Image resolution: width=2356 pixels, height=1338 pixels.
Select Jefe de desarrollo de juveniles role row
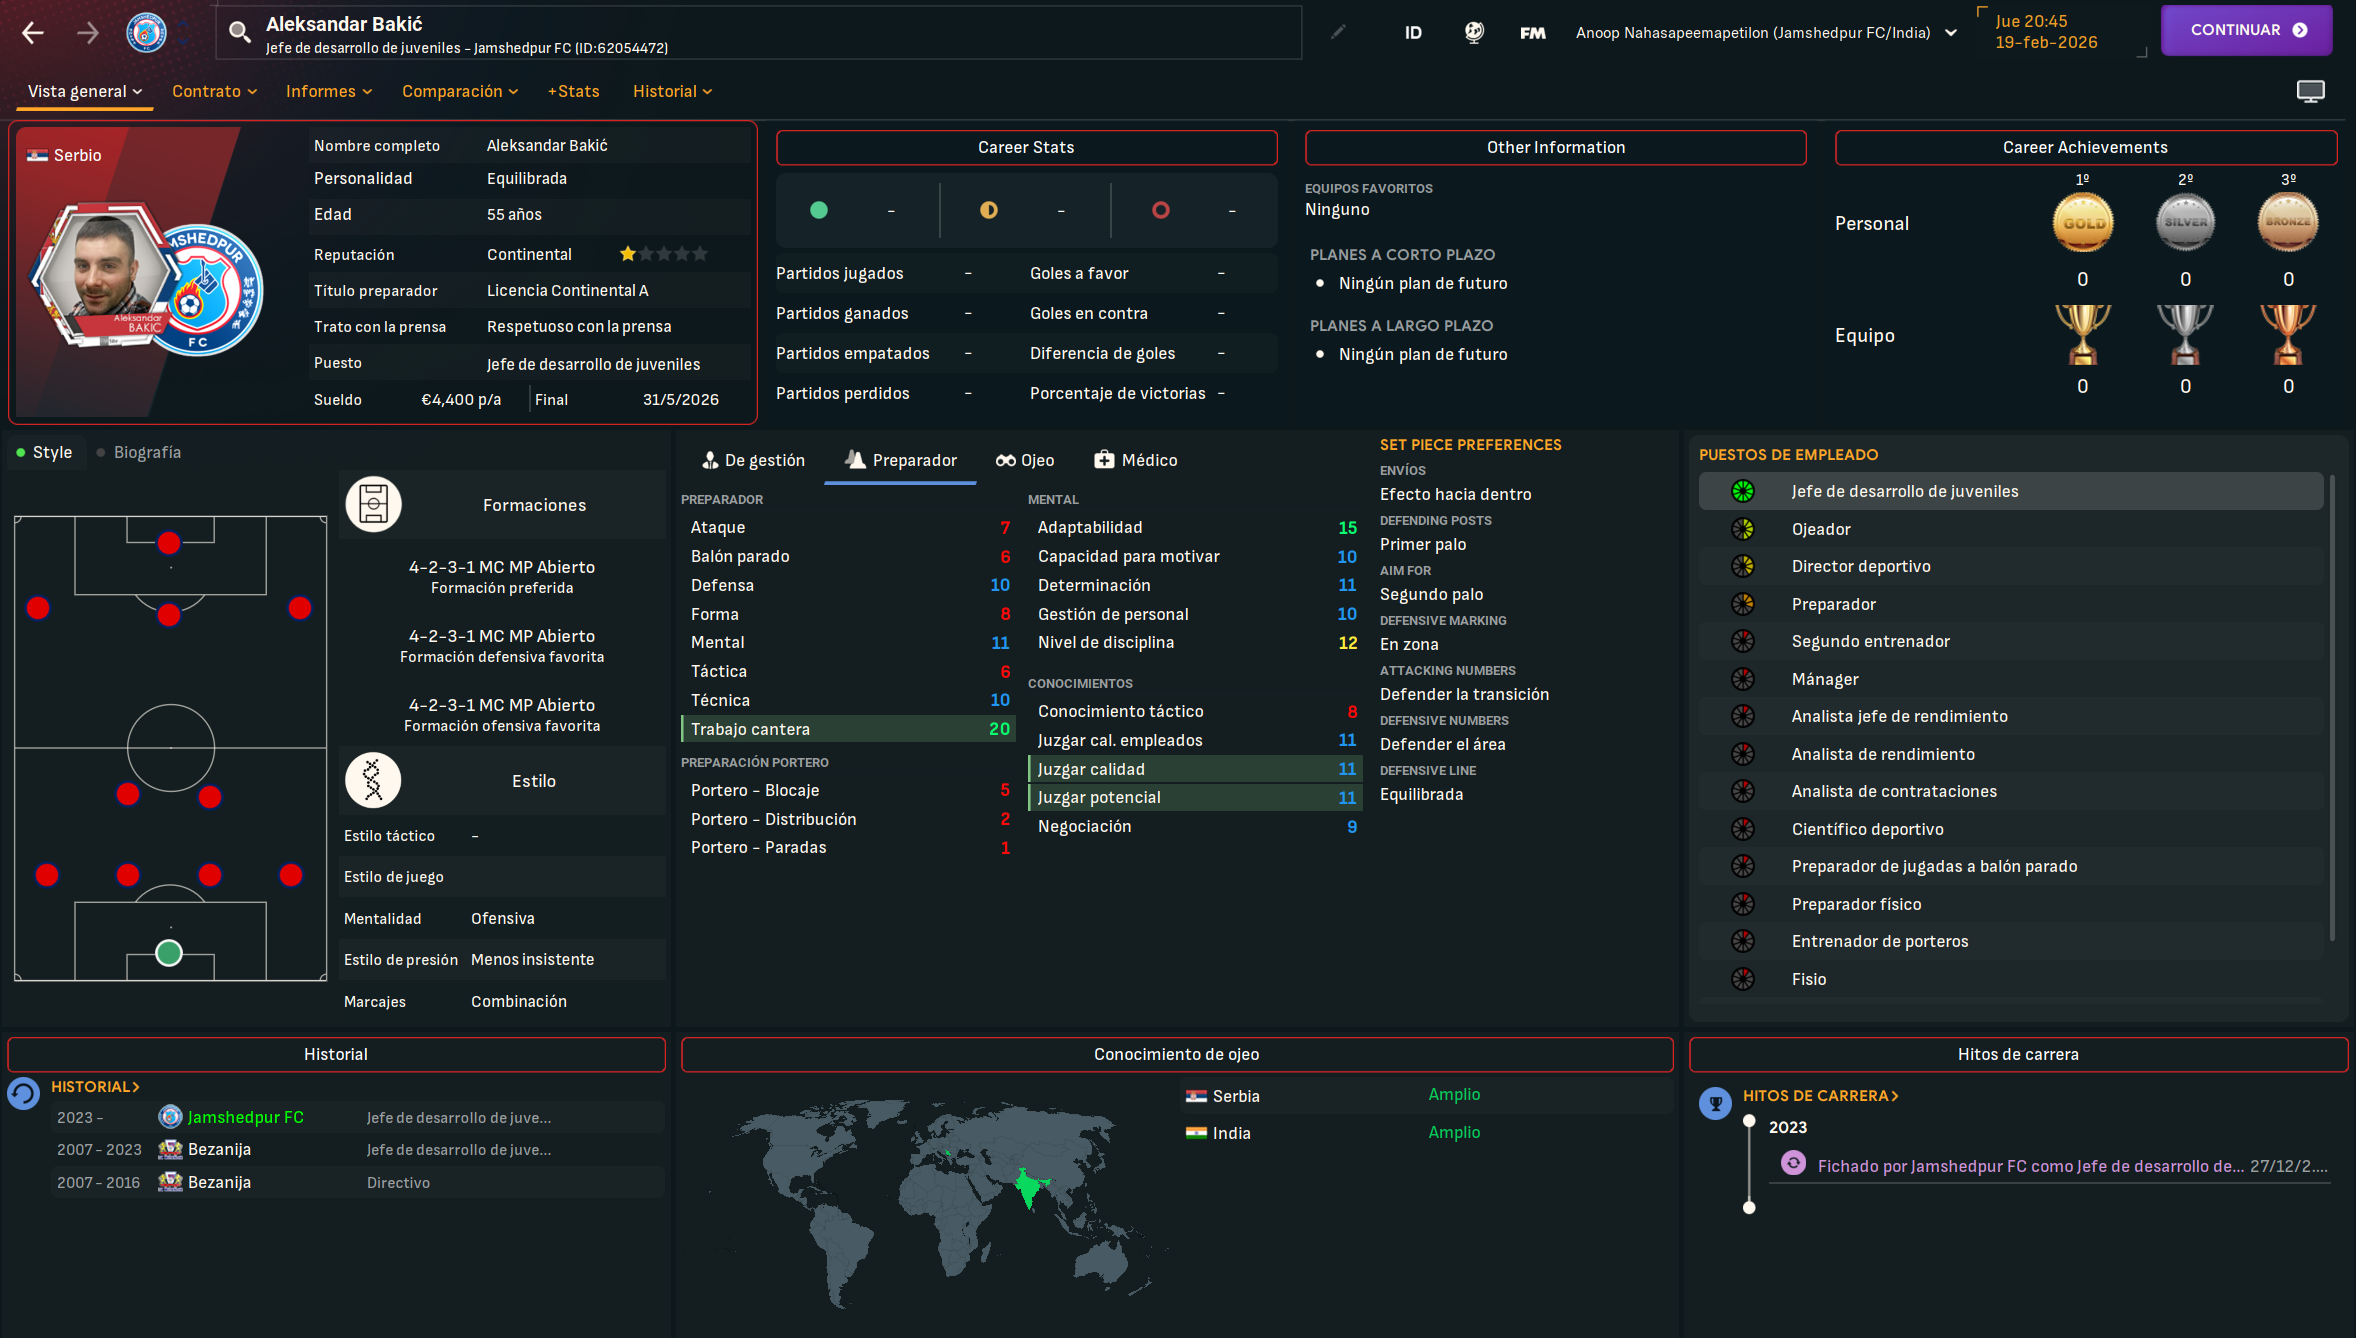[2010, 491]
